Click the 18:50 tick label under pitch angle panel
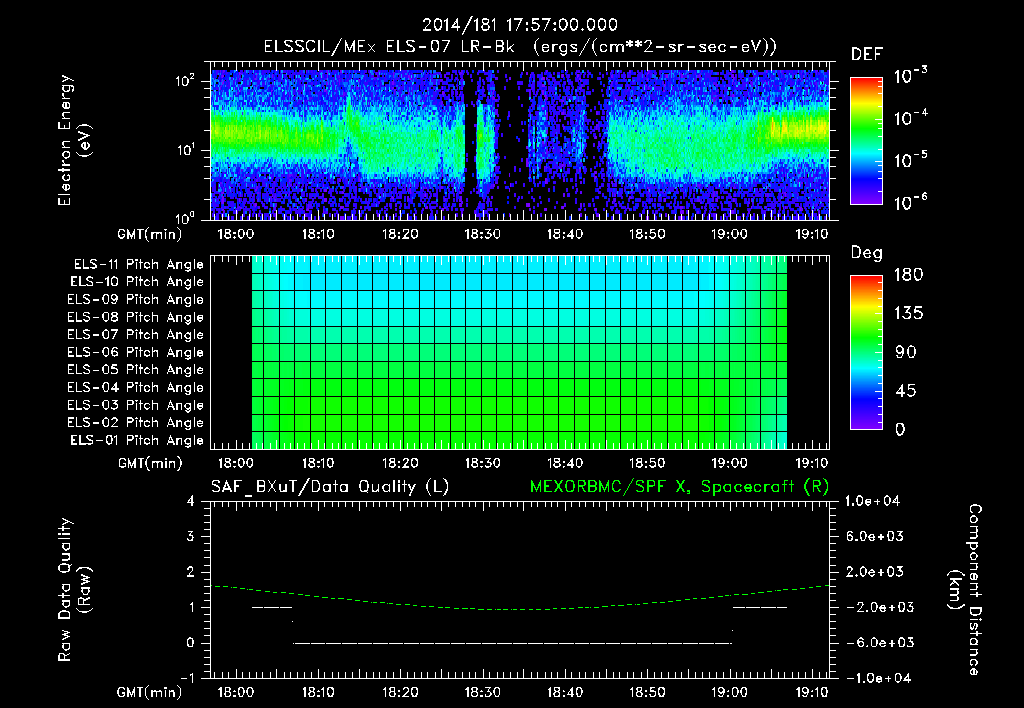Screen dimensions: 1024x708 [x=647, y=463]
